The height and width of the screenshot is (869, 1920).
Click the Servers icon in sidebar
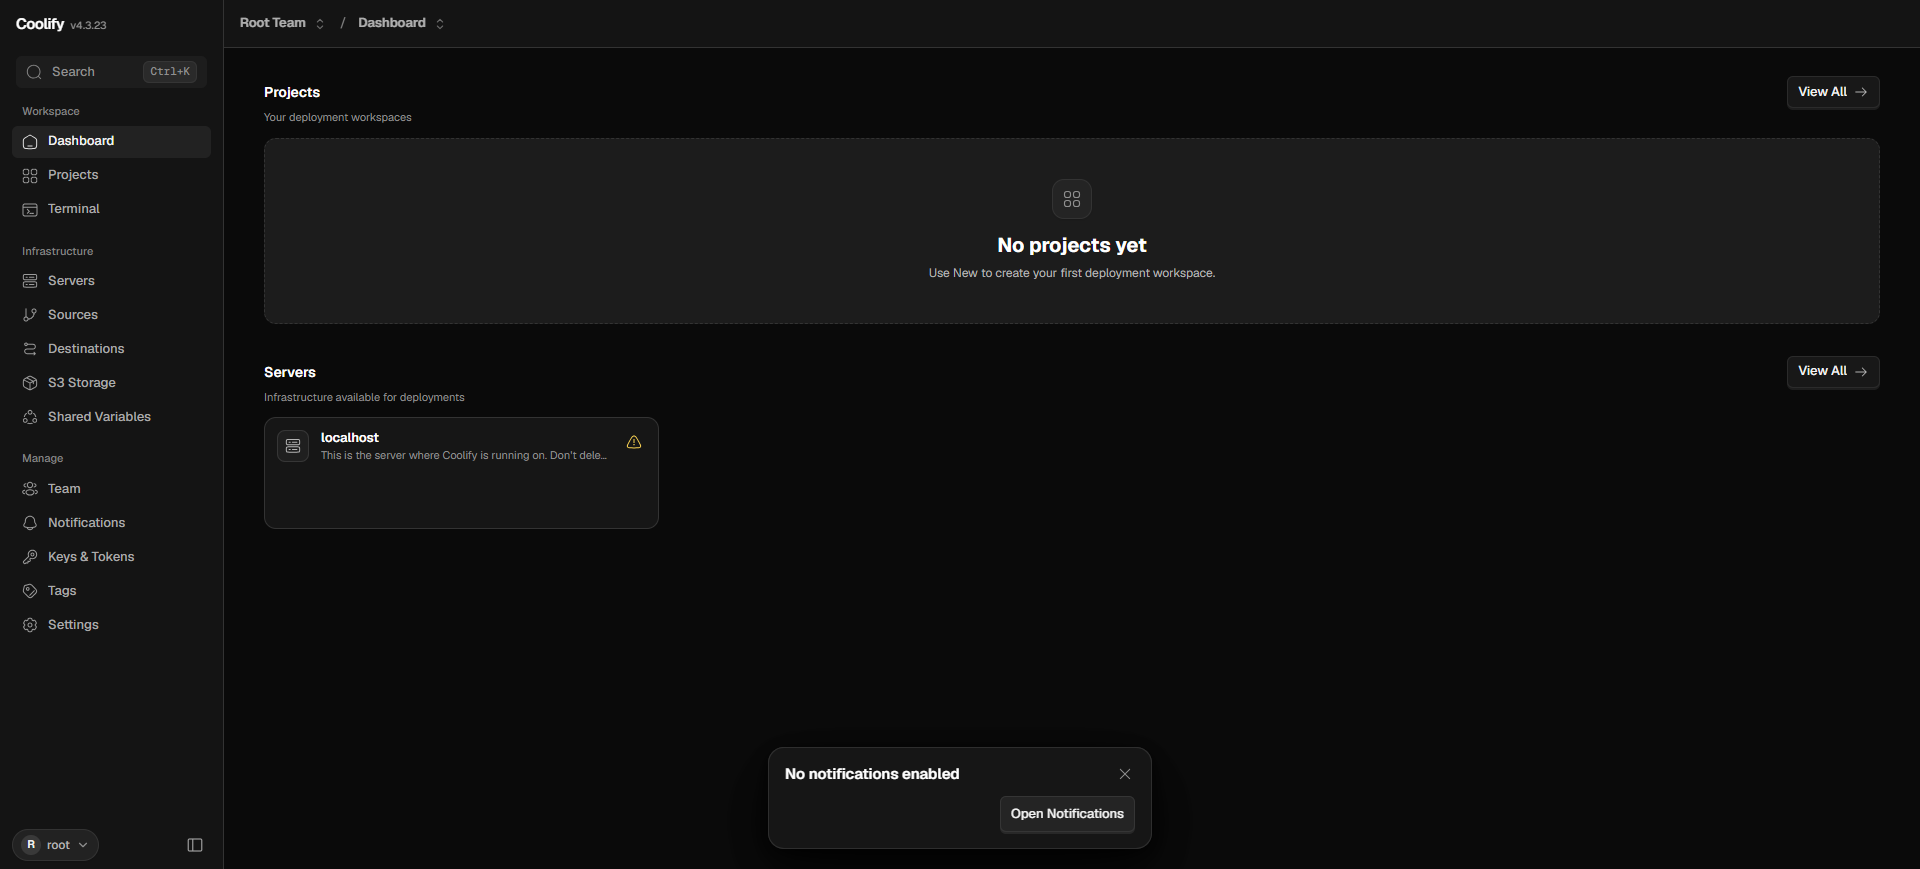tap(30, 282)
